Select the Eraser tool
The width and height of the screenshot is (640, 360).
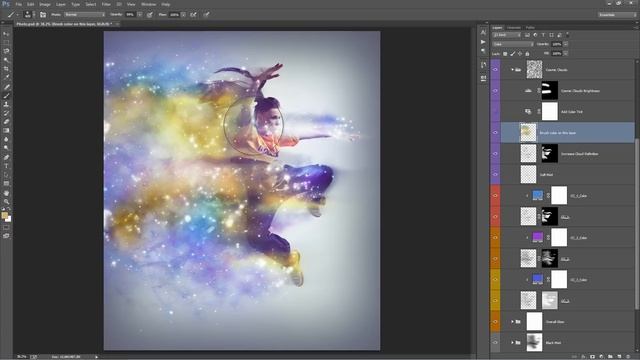click(6, 122)
